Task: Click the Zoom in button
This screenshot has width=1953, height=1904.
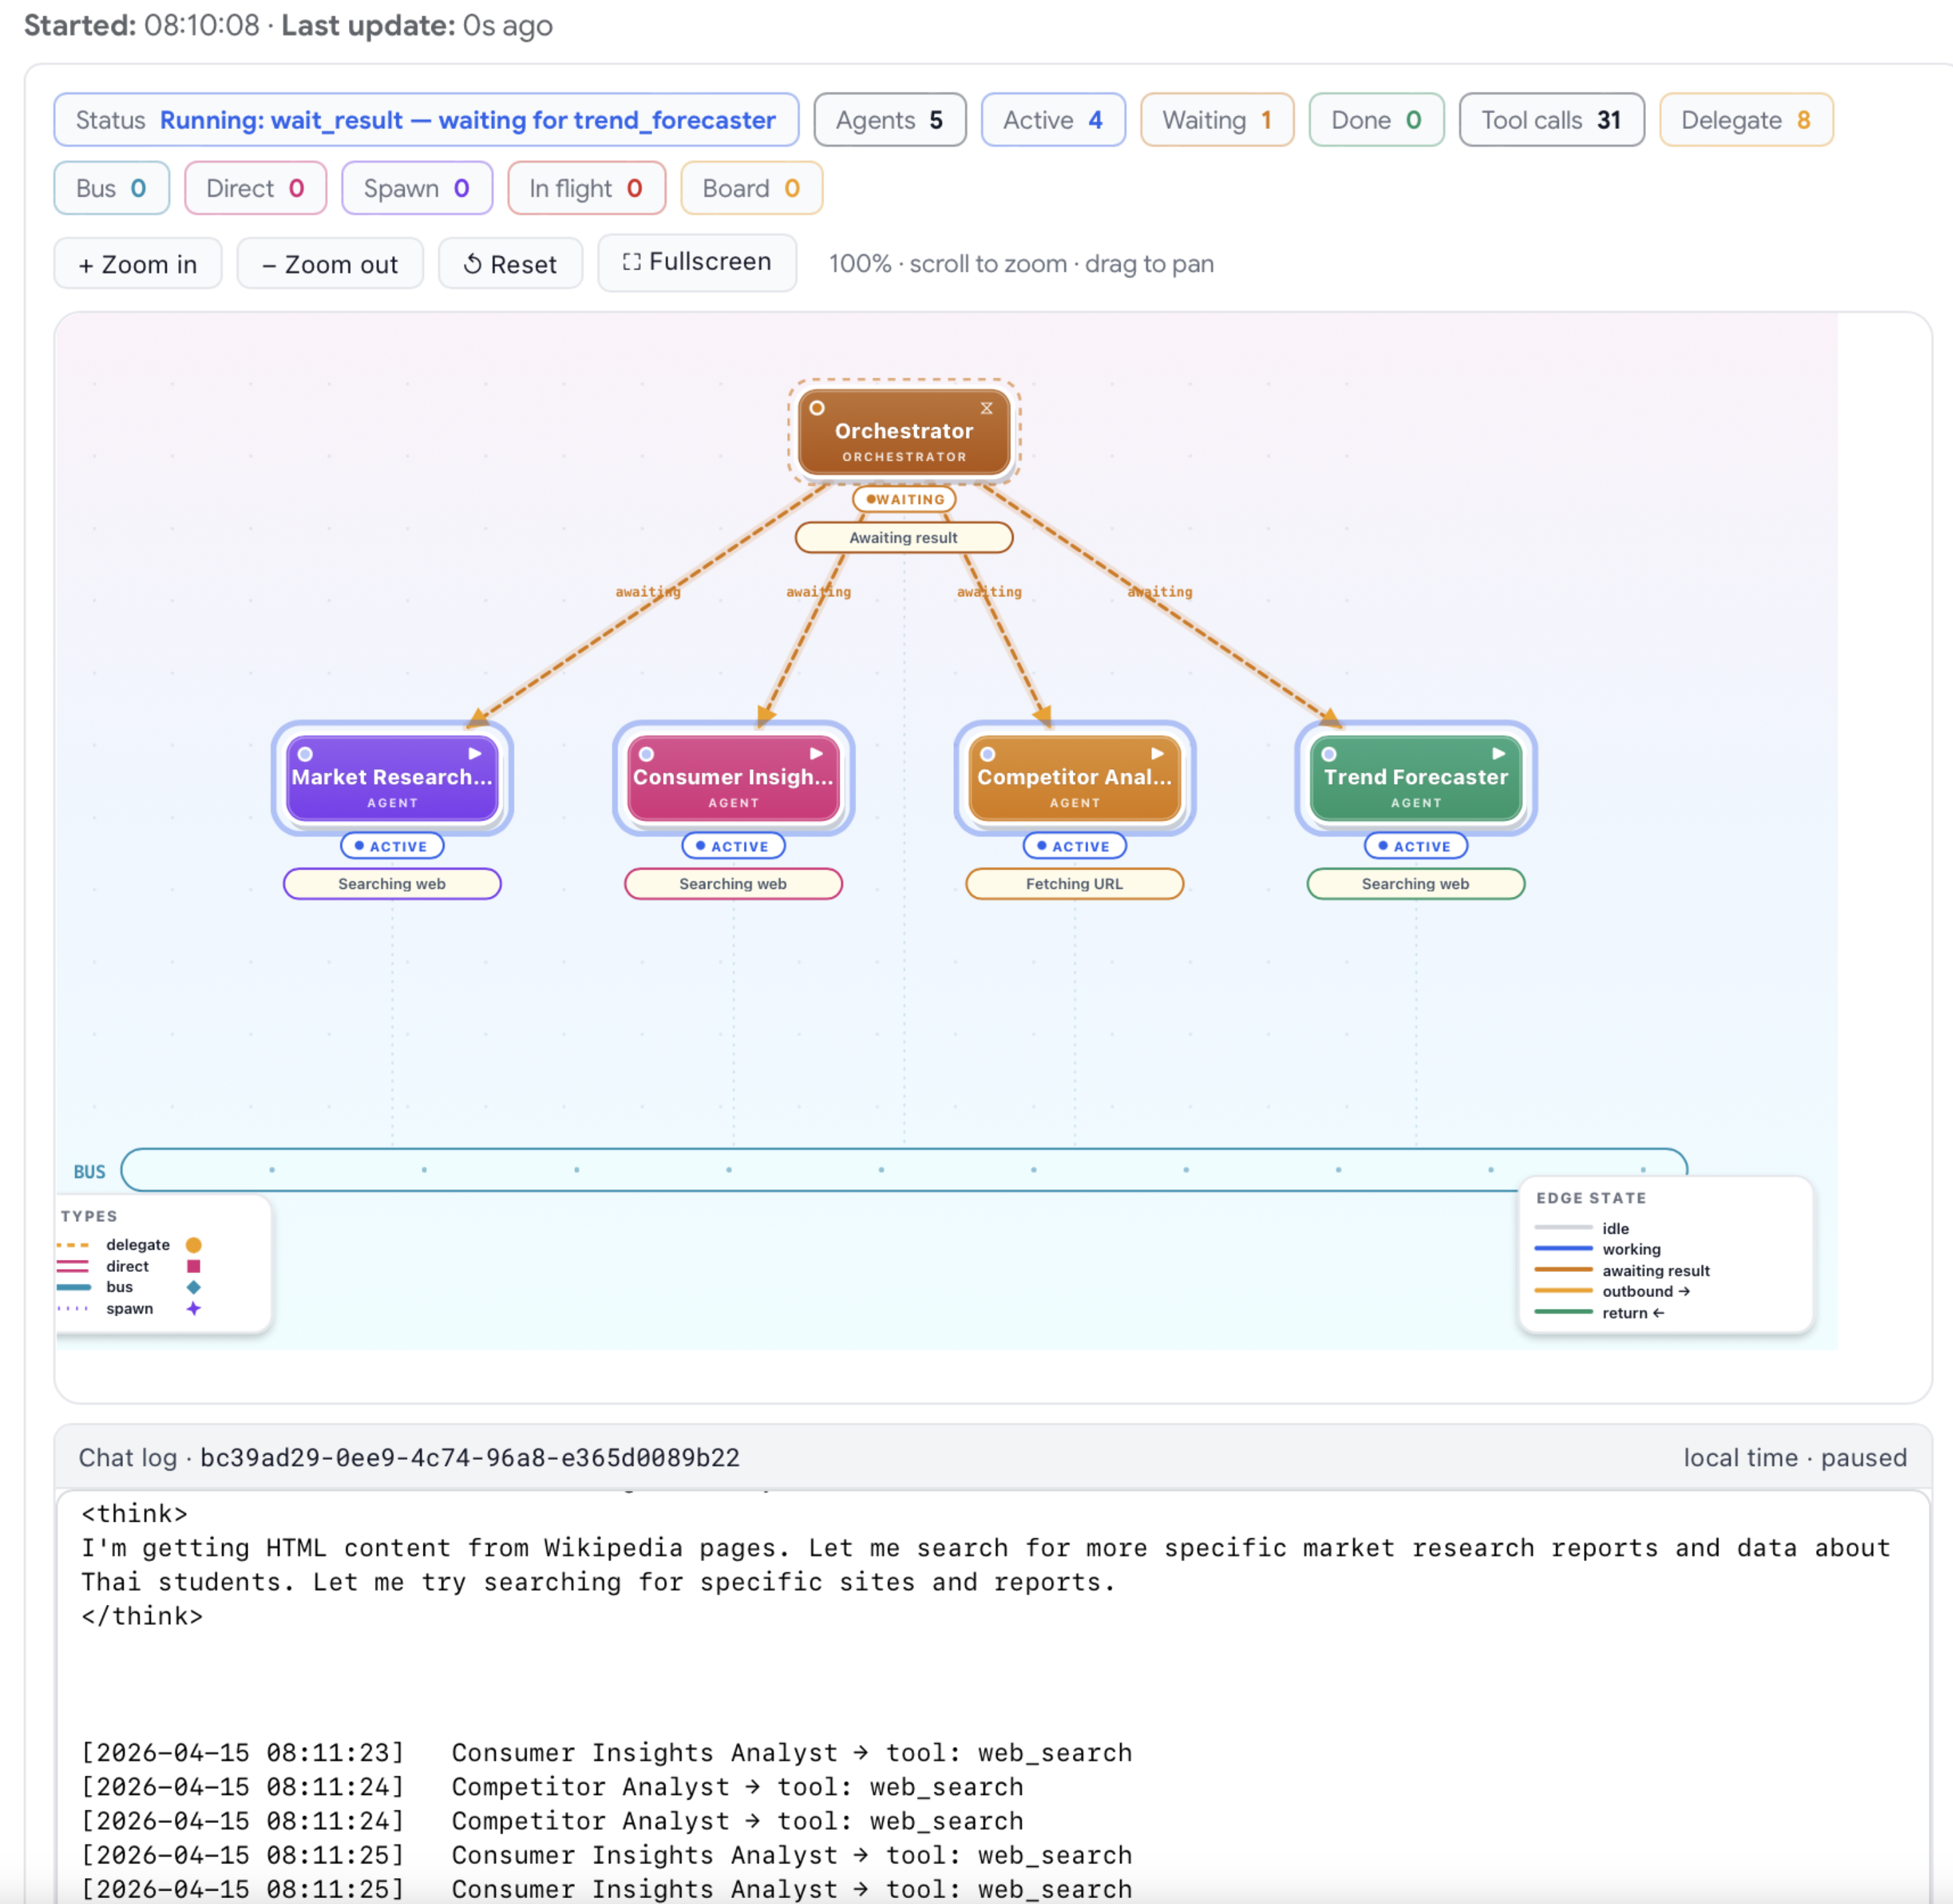Action: pyautogui.click(x=138, y=264)
